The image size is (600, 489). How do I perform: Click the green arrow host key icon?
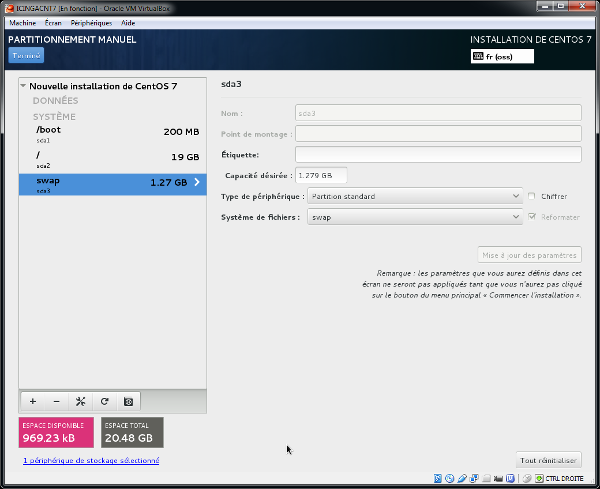539,478
